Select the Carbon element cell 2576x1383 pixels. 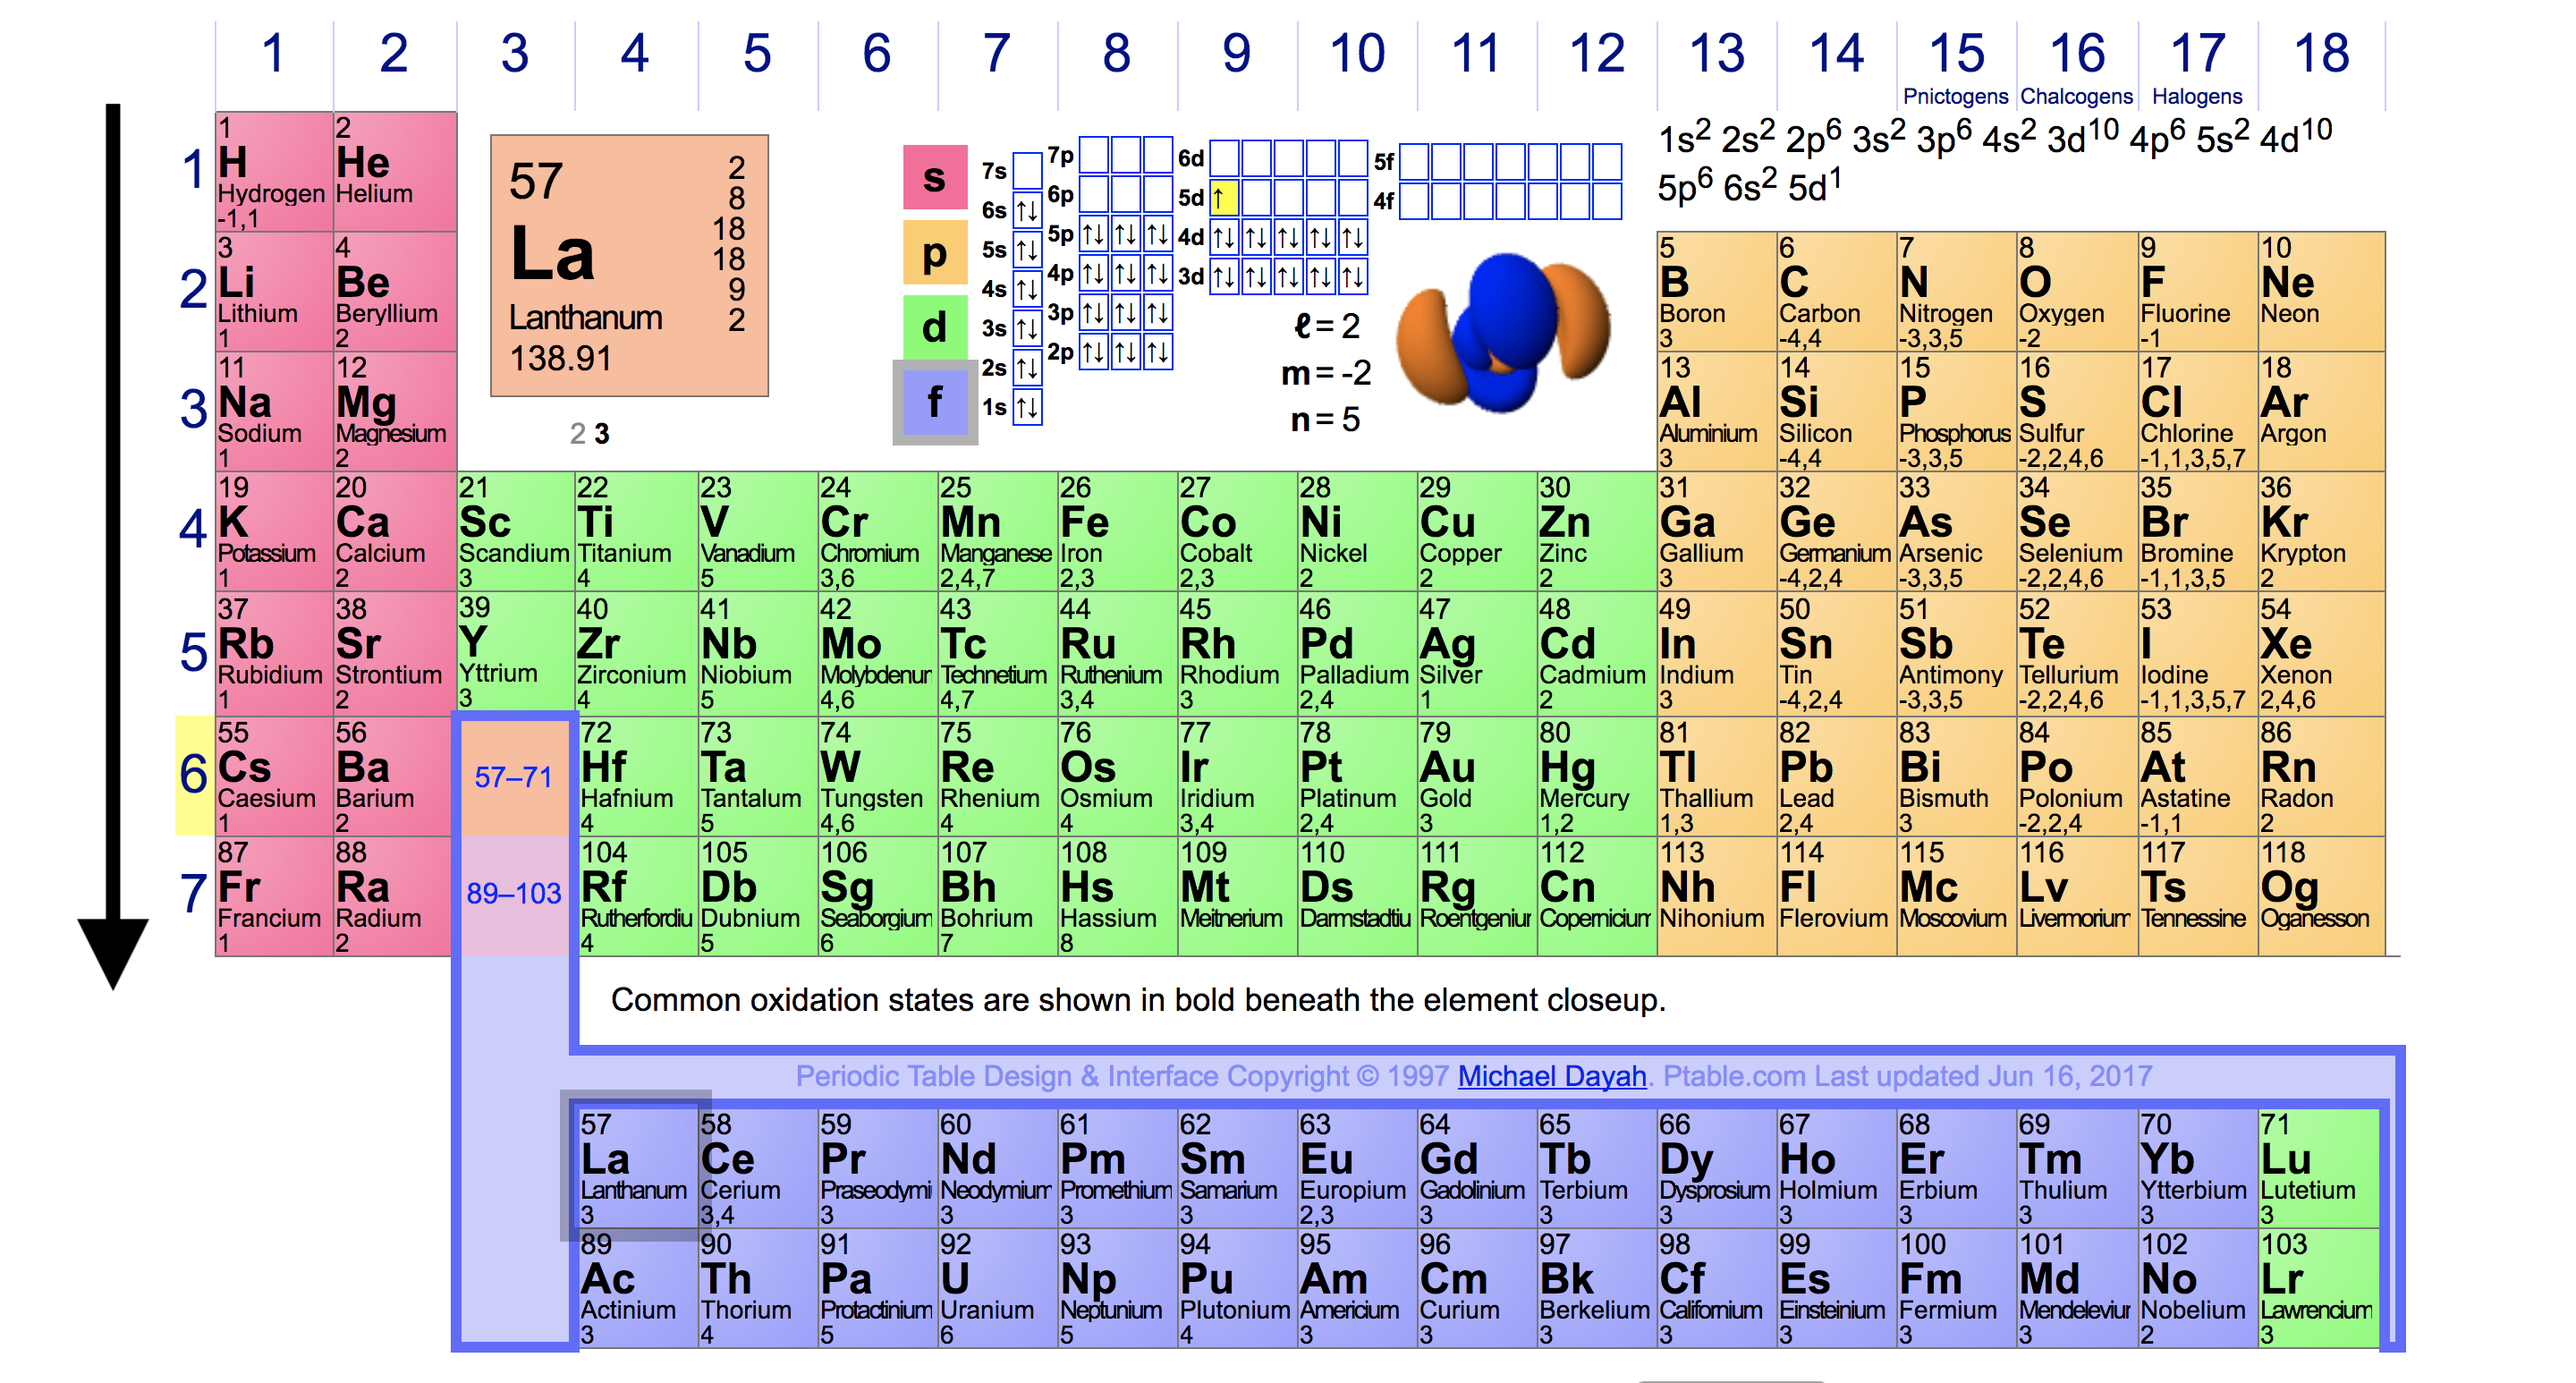pyautogui.click(x=1836, y=292)
